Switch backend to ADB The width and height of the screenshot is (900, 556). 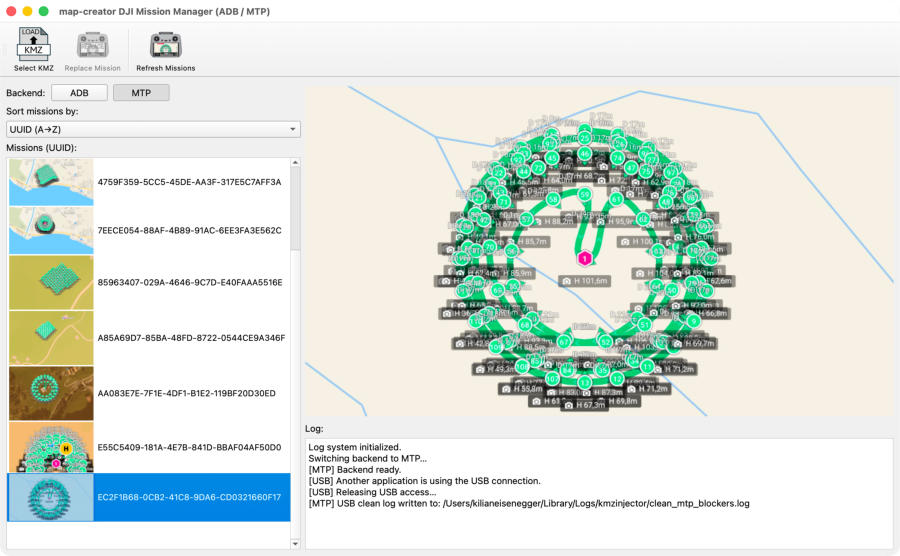click(x=79, y=93)
